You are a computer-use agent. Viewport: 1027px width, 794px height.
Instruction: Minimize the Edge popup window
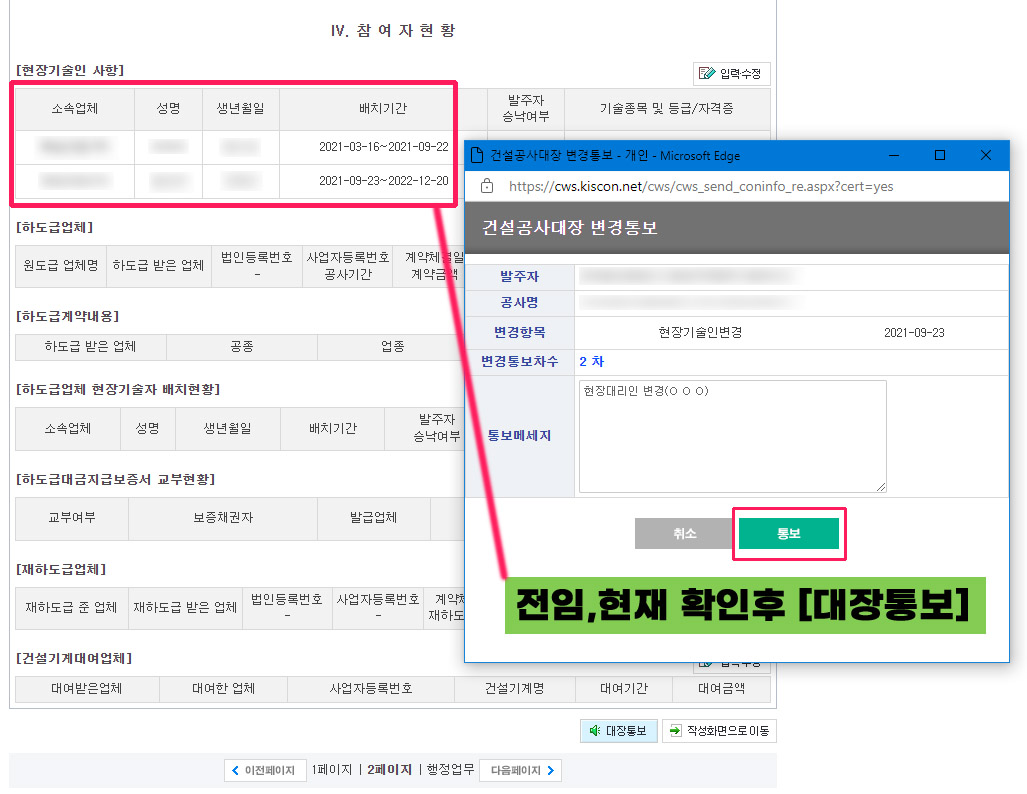[x=894, y=155]
